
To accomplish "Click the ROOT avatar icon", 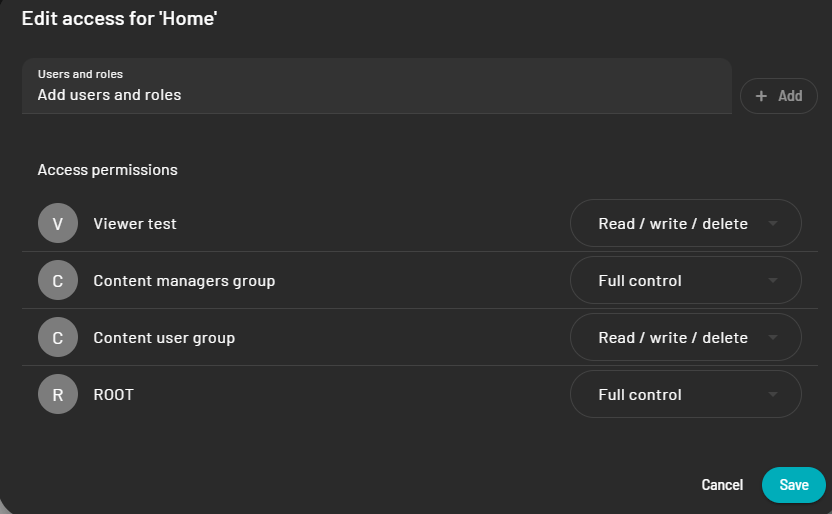I will coord(58,394).
